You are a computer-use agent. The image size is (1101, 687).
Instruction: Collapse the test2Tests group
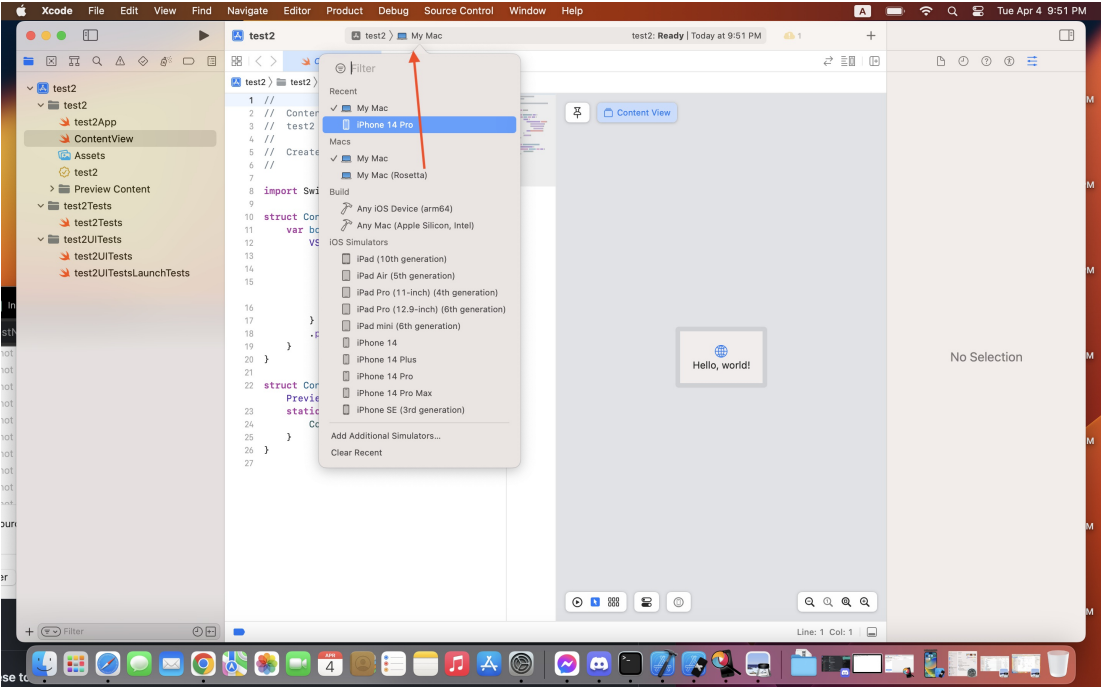[41, 206]
